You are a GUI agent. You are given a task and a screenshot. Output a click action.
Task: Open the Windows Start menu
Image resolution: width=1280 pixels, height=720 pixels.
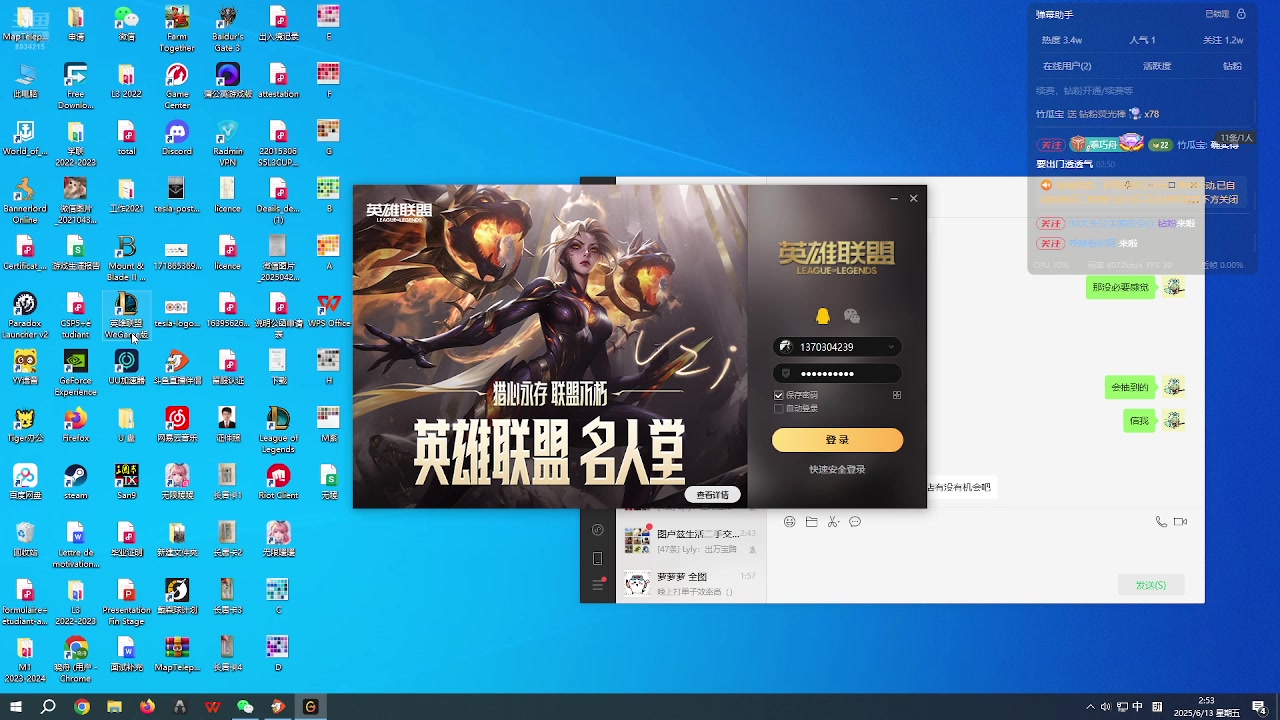(x=16, y=707)
